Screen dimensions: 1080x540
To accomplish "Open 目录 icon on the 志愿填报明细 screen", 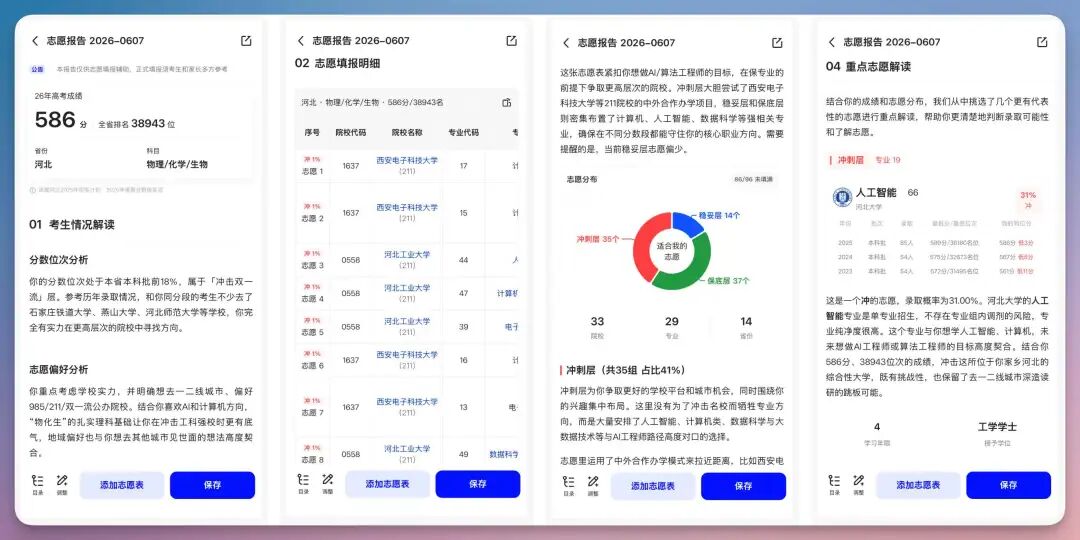I will [x=303, y=484].
